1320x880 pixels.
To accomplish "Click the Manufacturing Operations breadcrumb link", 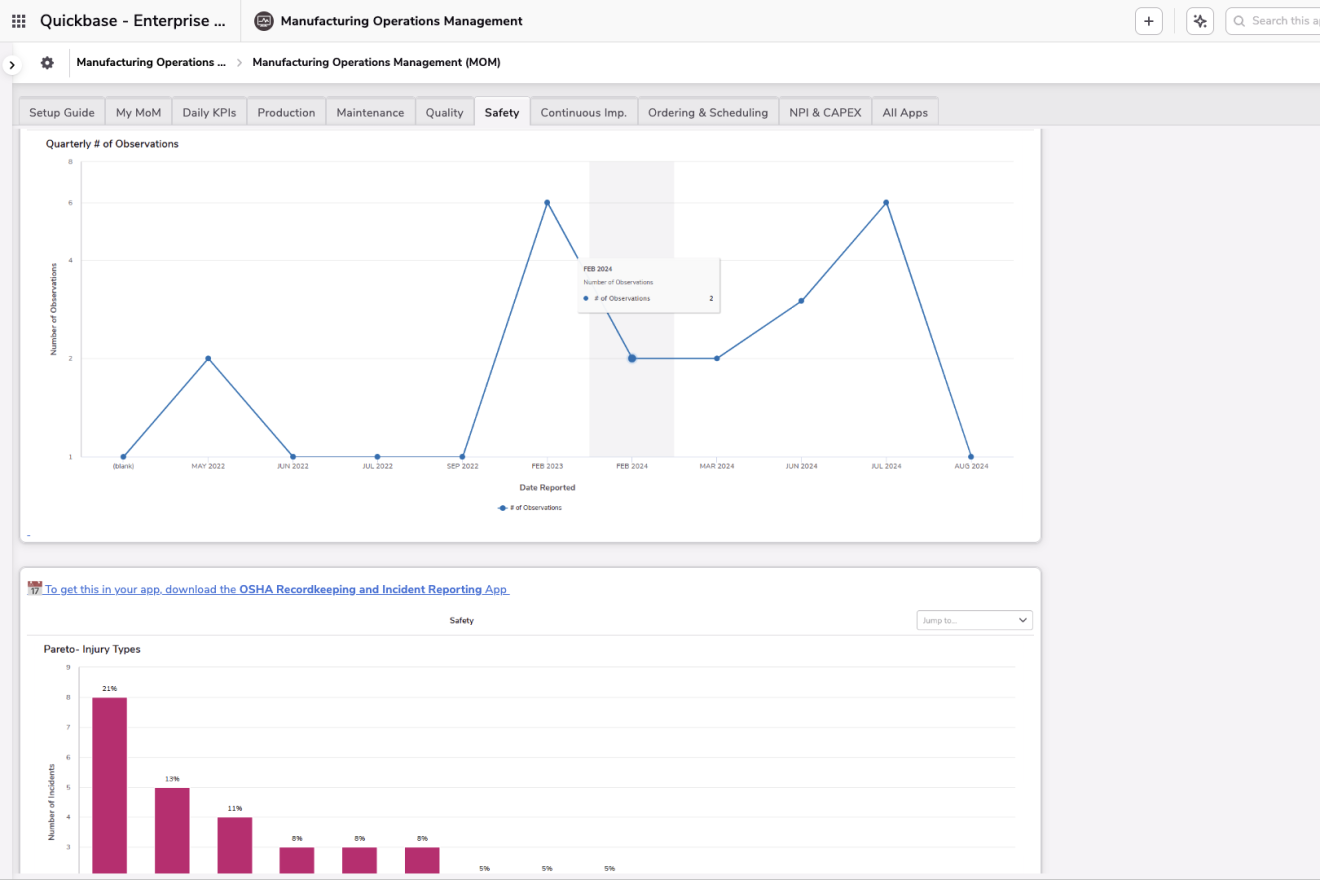I will pyautogui.click(x=145, y=62).
